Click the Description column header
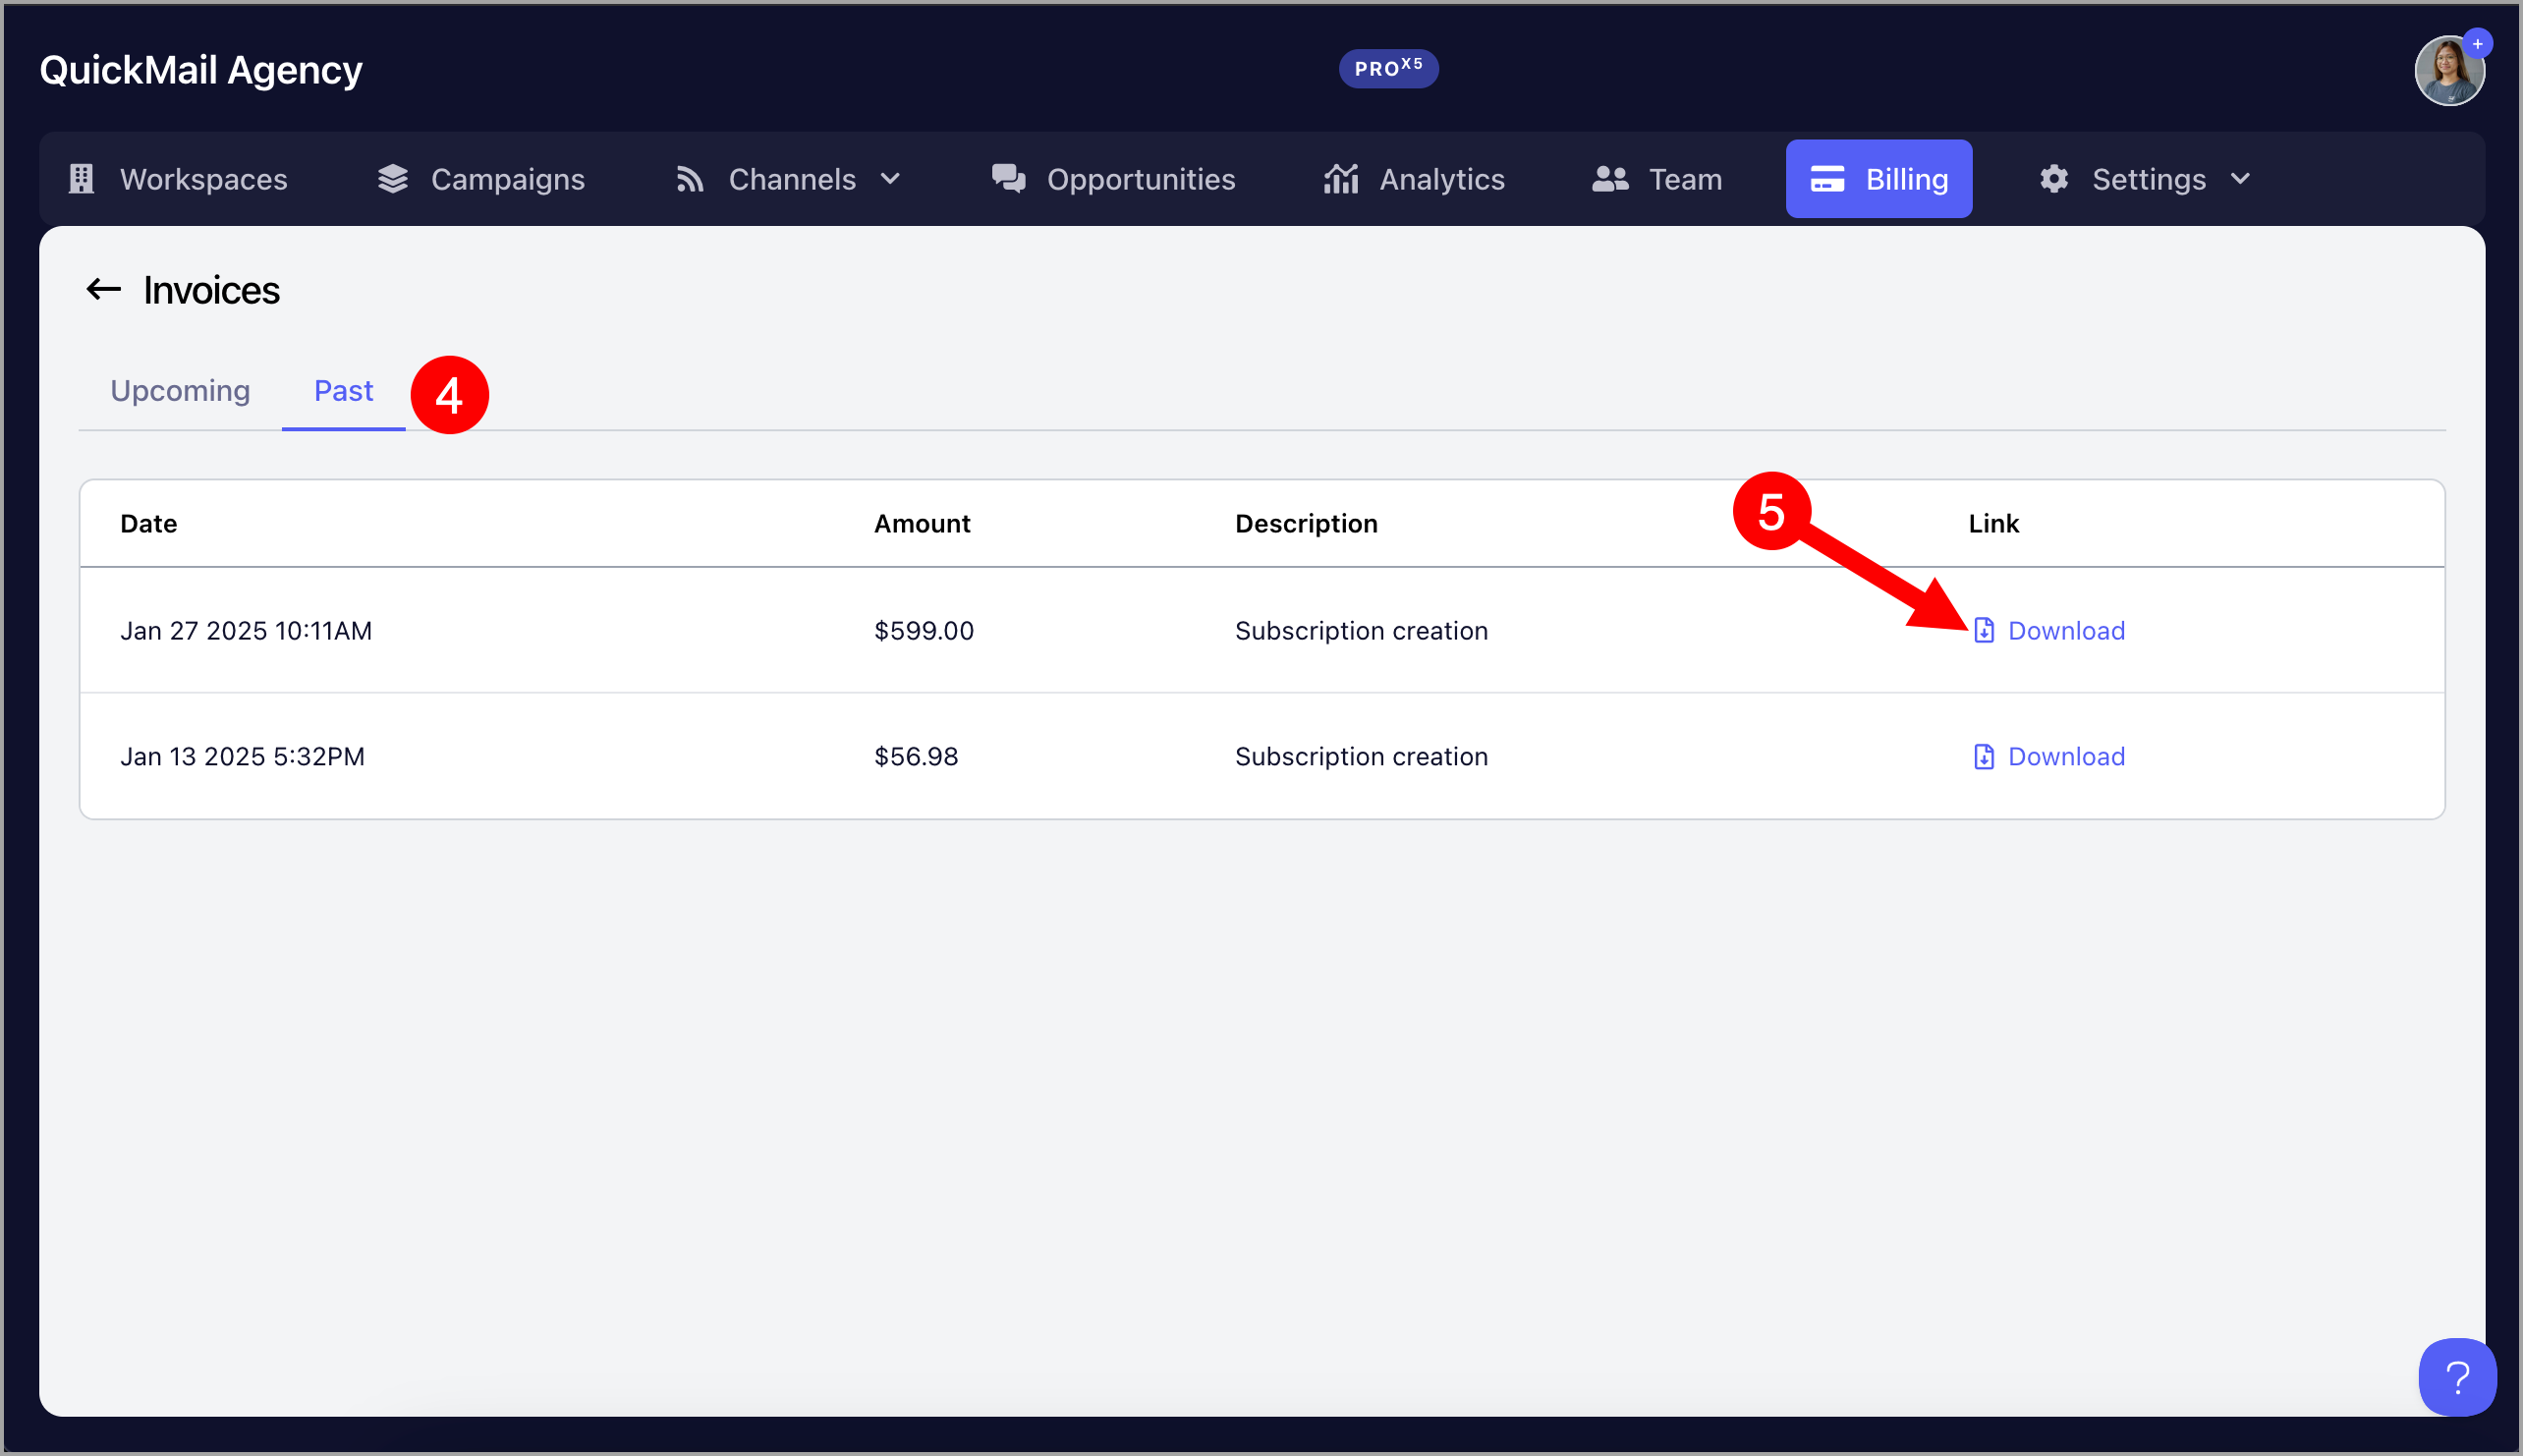Viewport: 2523px width, 1456px height. pyautogui.click(x=1306, y=523)
